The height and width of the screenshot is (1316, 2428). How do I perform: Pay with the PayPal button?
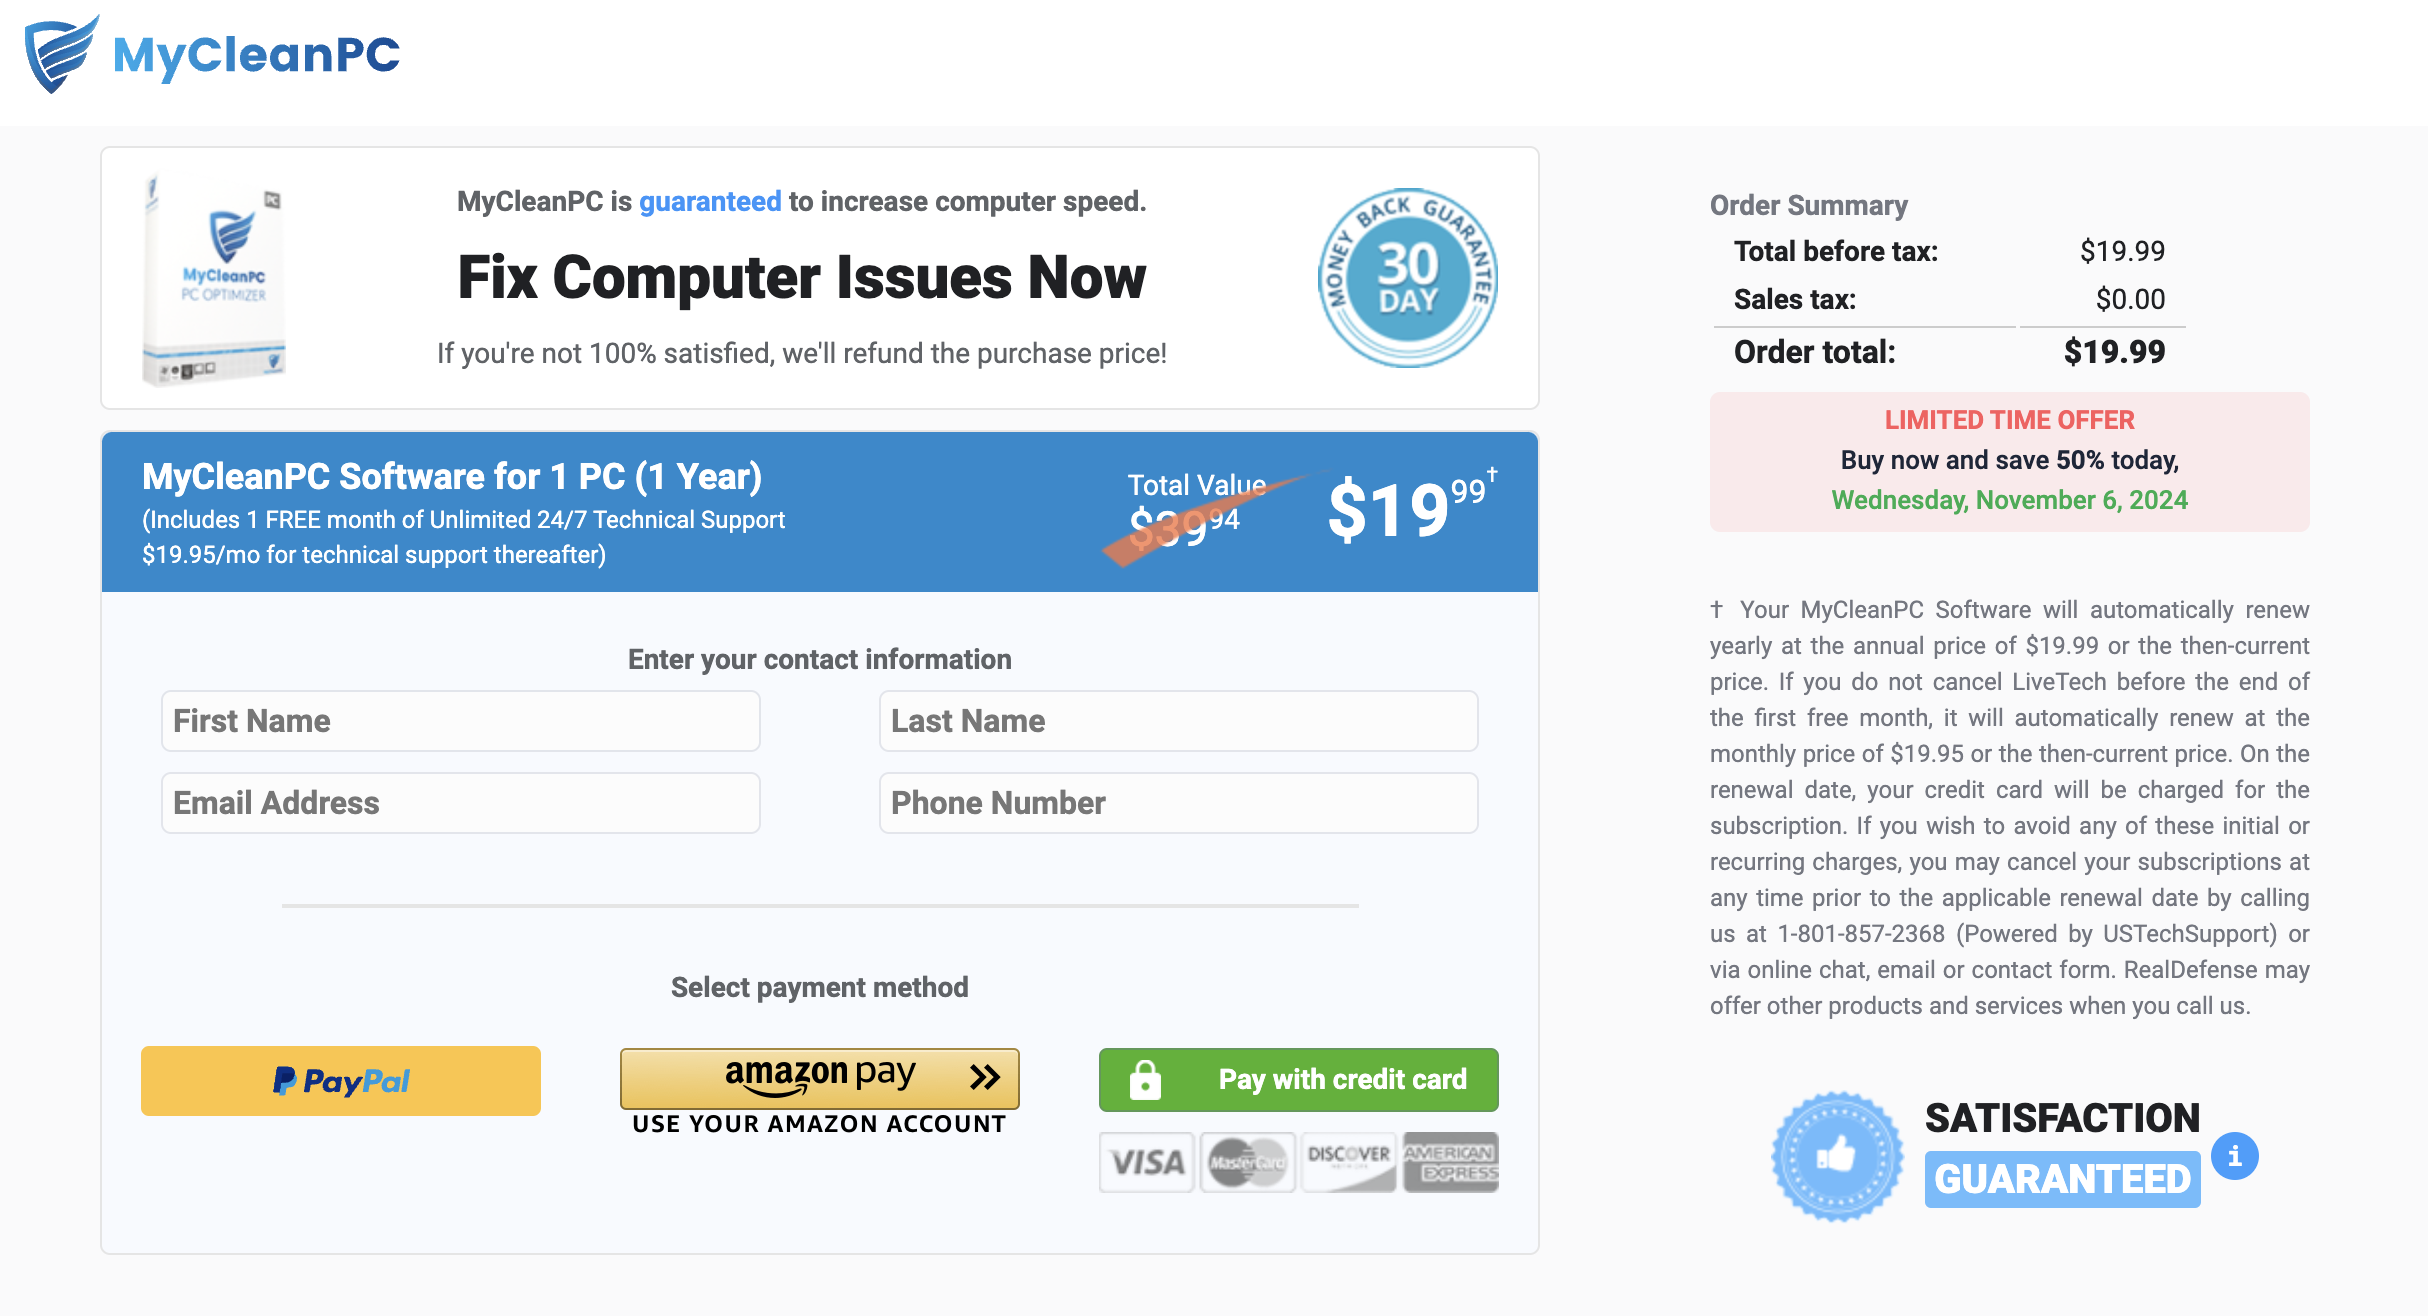point(341,1081)
